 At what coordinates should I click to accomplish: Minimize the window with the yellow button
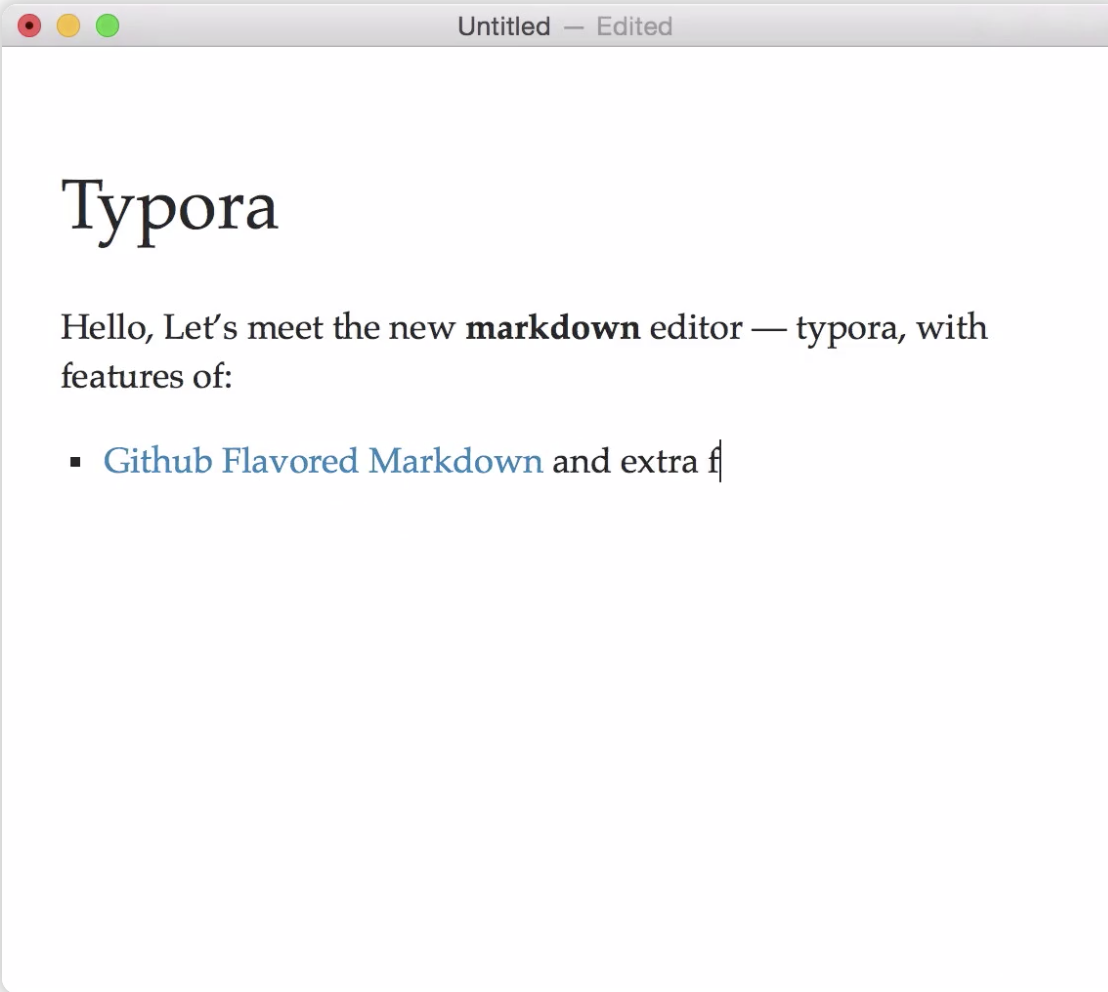(69, 26)
